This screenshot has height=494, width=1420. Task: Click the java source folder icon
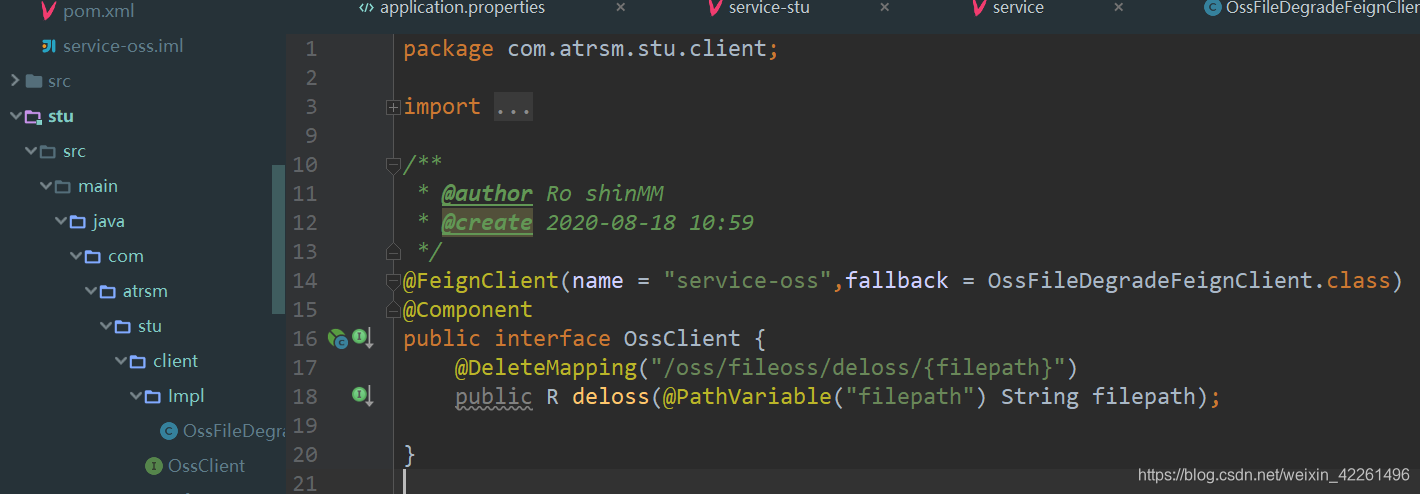click(78, 221)
